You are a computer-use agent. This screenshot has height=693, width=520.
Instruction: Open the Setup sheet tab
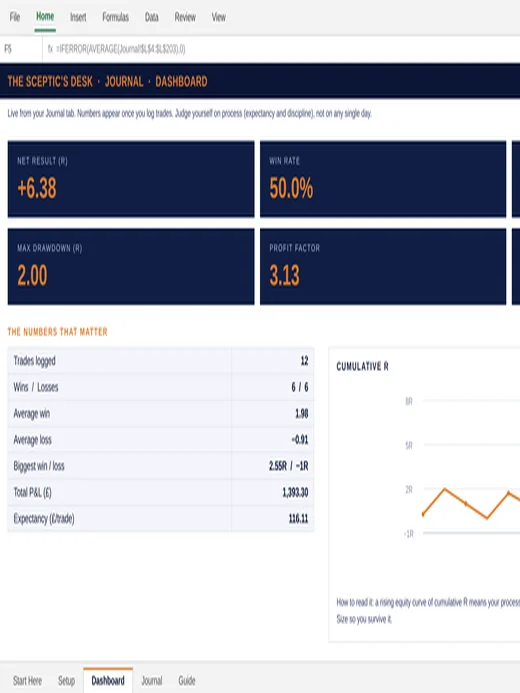66,681
